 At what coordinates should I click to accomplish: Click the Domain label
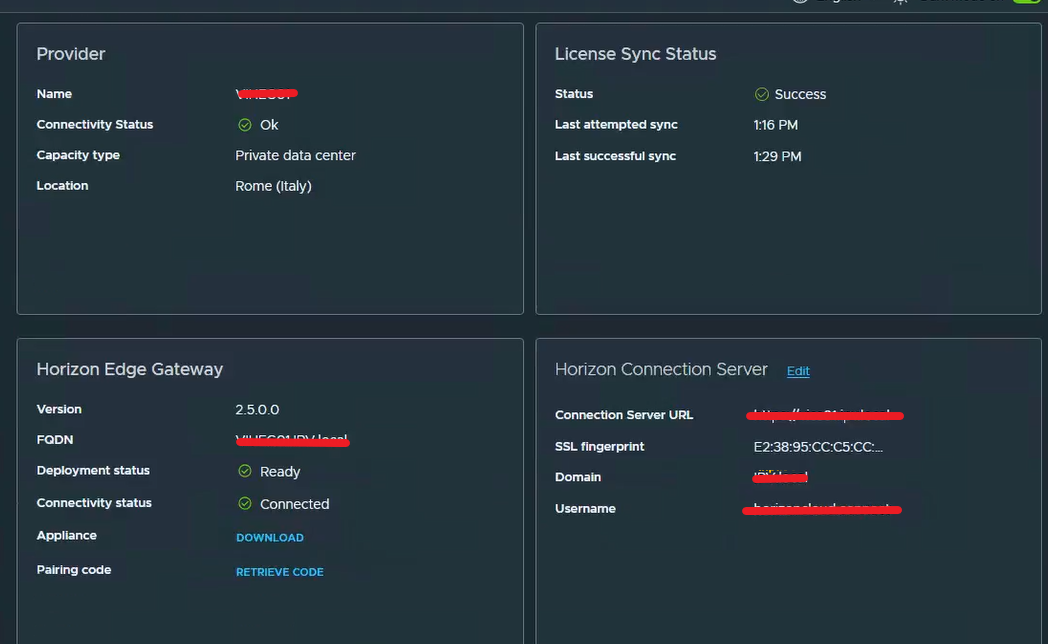click(x=578, y=478)
